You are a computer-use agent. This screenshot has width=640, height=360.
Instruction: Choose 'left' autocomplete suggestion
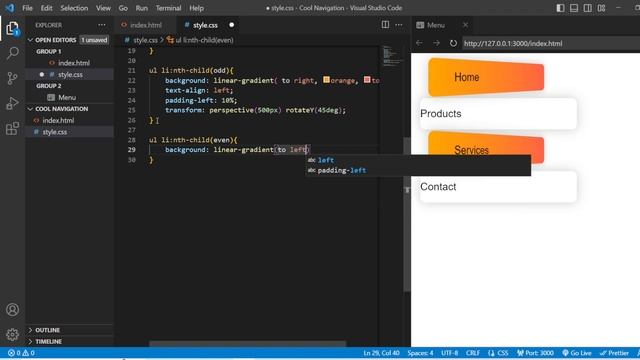(x=418, y=160)
